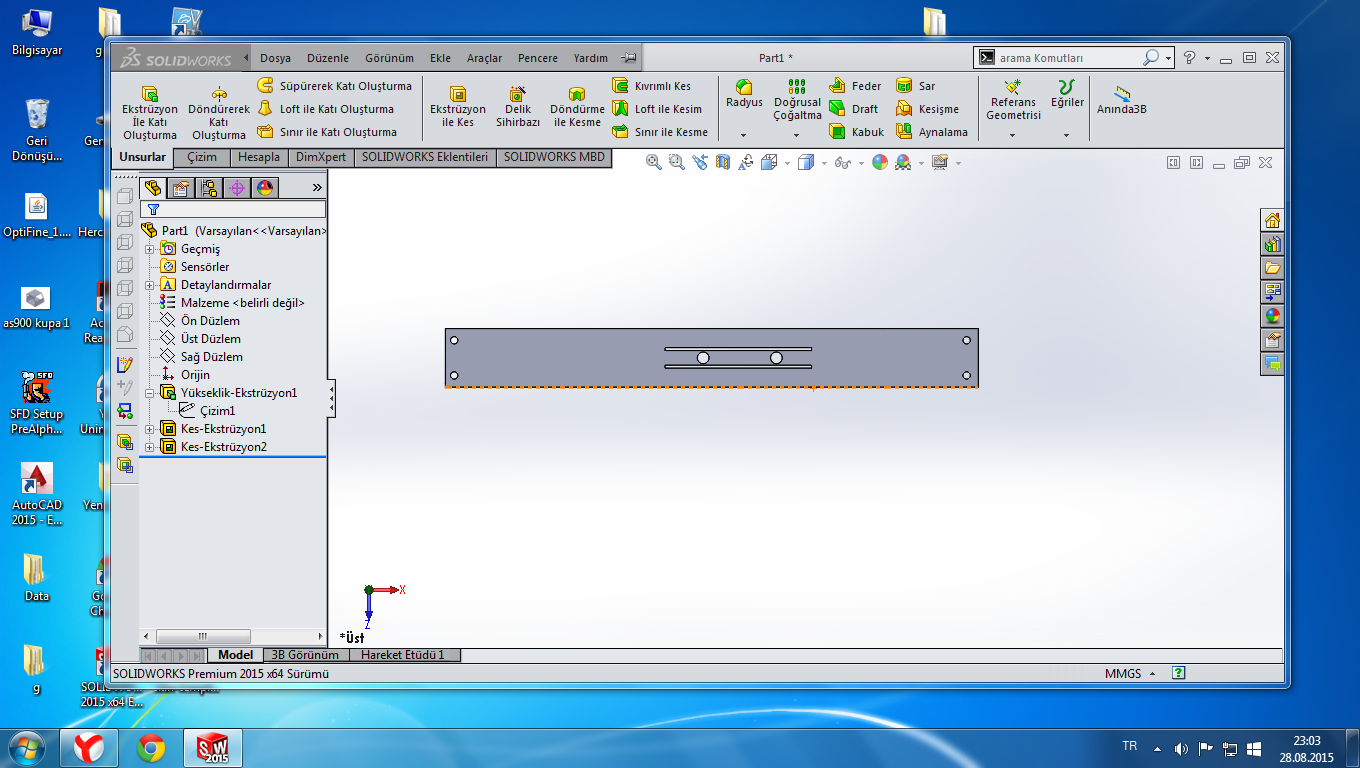The width and height of the screenshot is (1360, 768).
Task: Choose Loft ile Katı Oluşturma
Action: (x=325, y=109)
